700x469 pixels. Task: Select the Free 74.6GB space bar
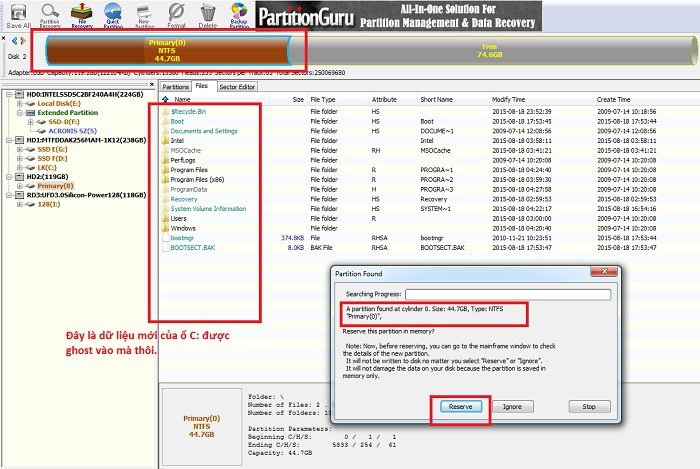492,50
